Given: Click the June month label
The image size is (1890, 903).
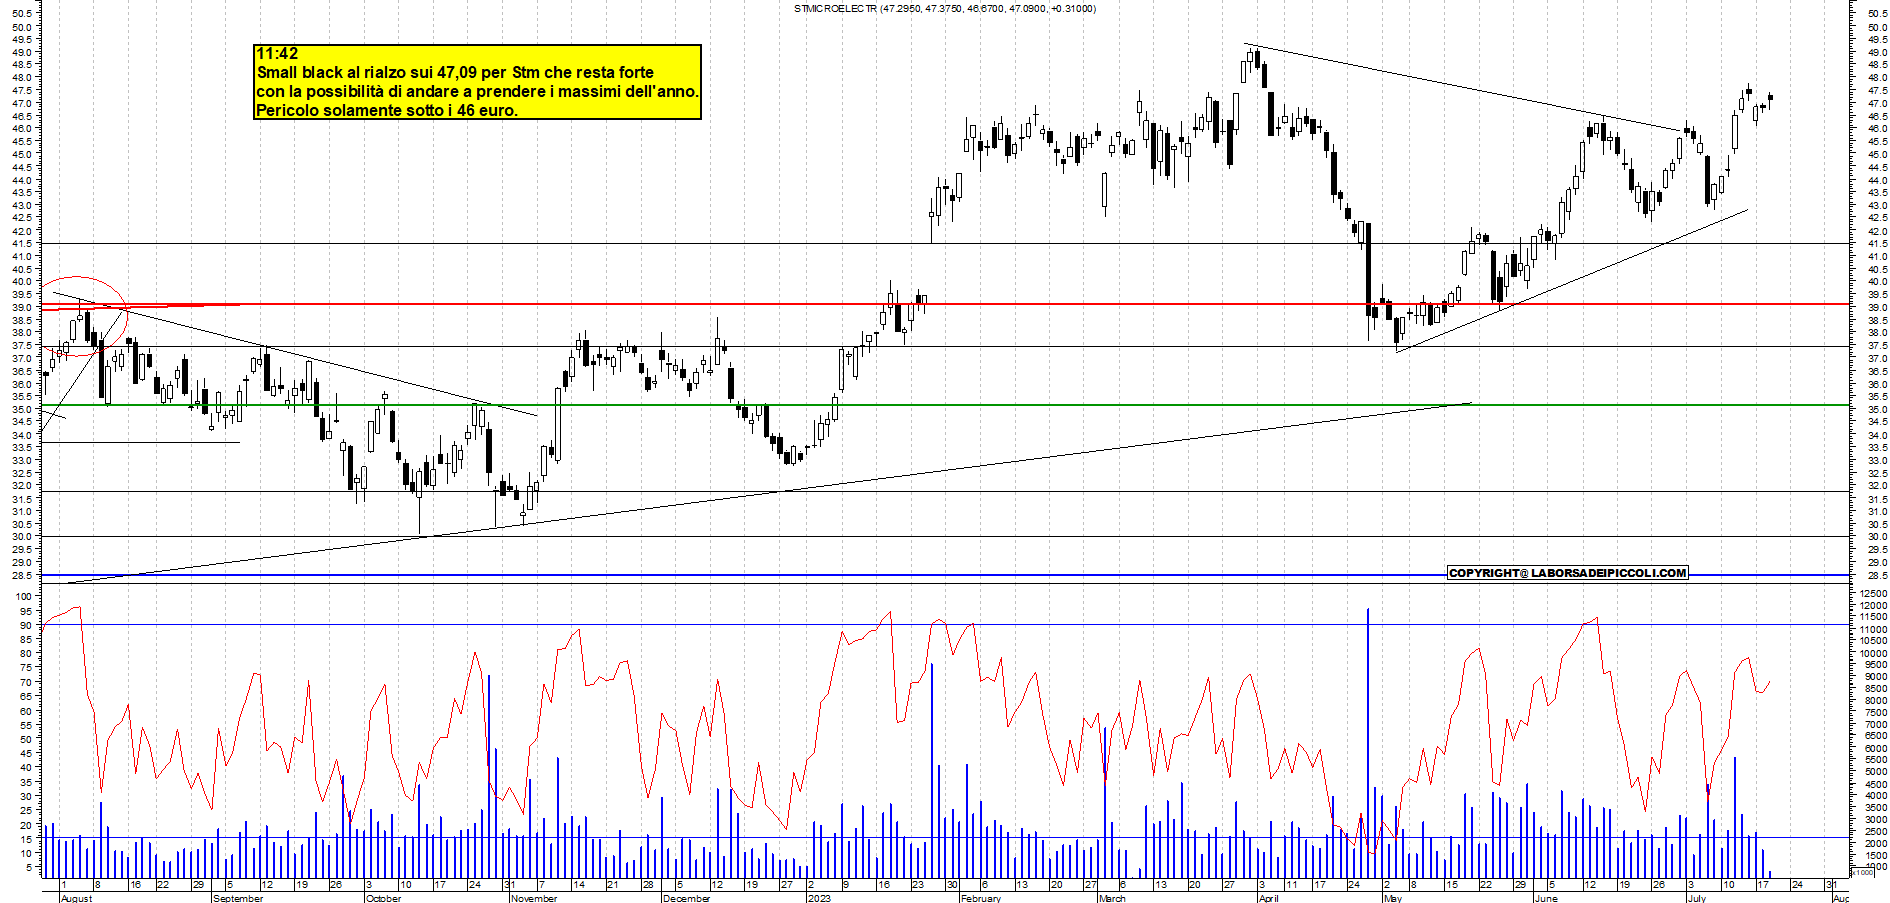Looking at the screenshot, I should [1546, 898].
